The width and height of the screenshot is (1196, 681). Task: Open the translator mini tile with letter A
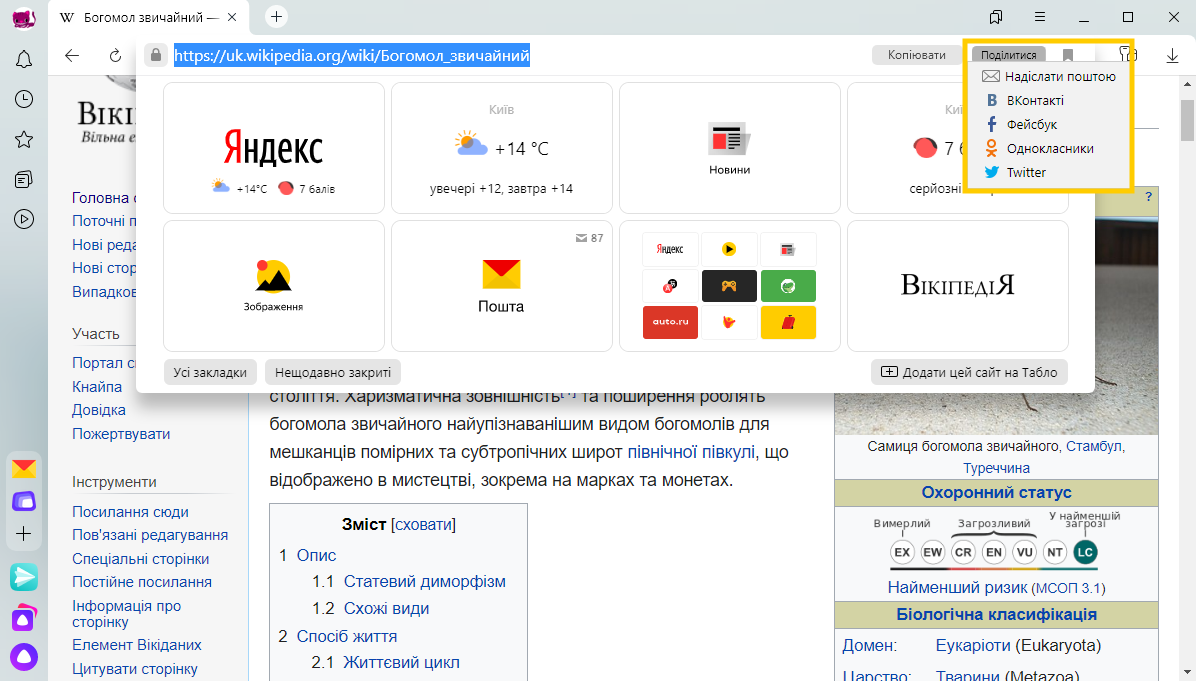point(670,286)
